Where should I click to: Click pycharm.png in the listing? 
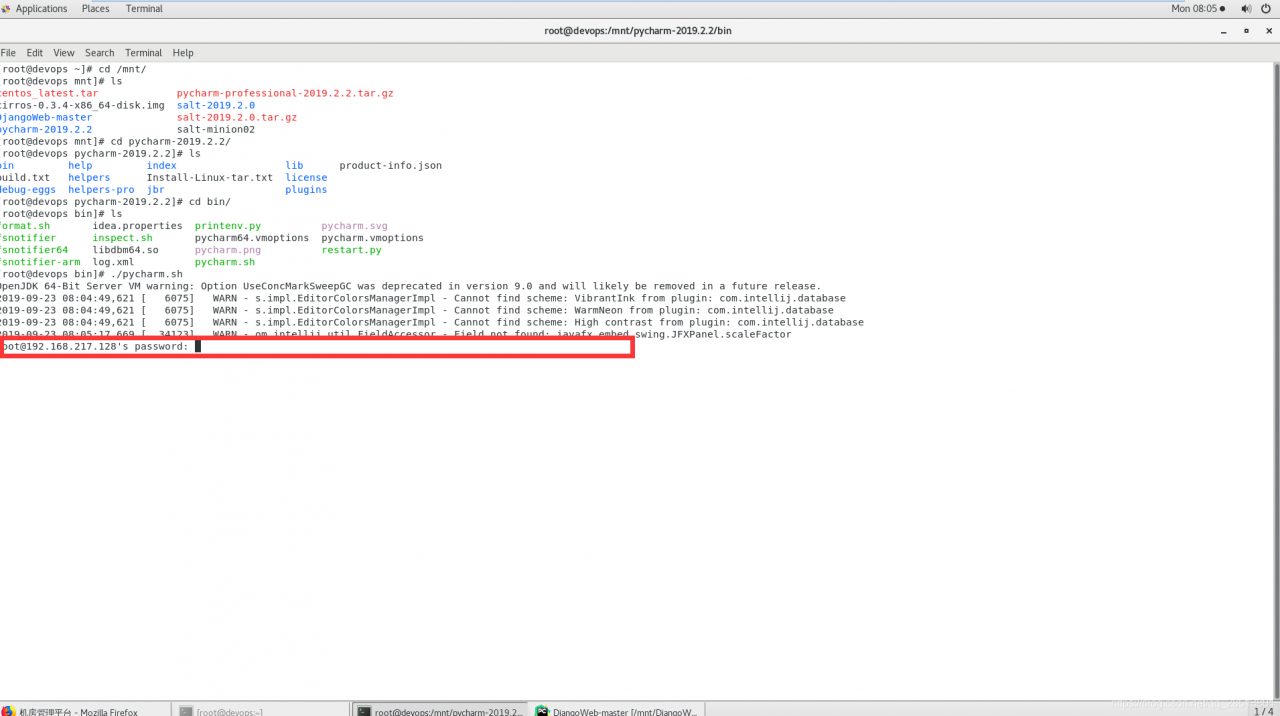(x=228, y=250)
